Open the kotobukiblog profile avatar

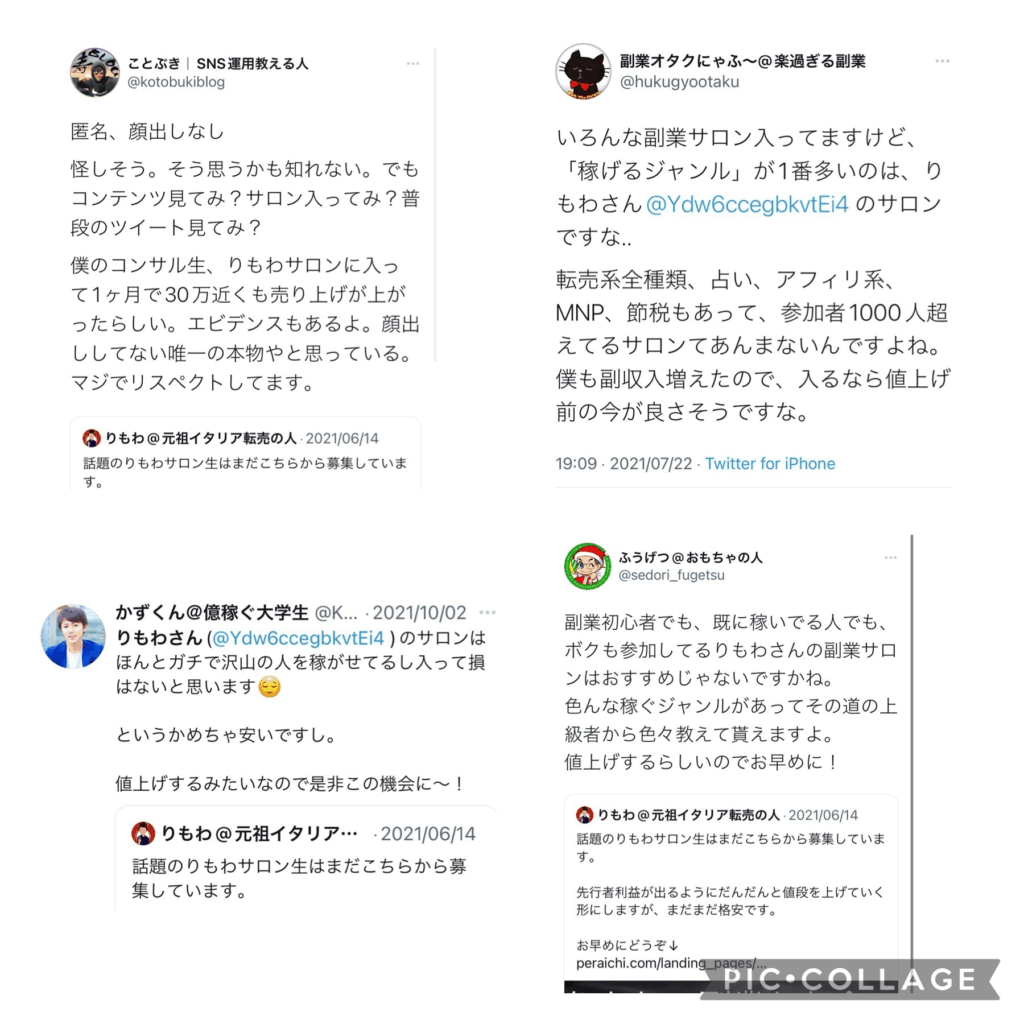point(95,72)
